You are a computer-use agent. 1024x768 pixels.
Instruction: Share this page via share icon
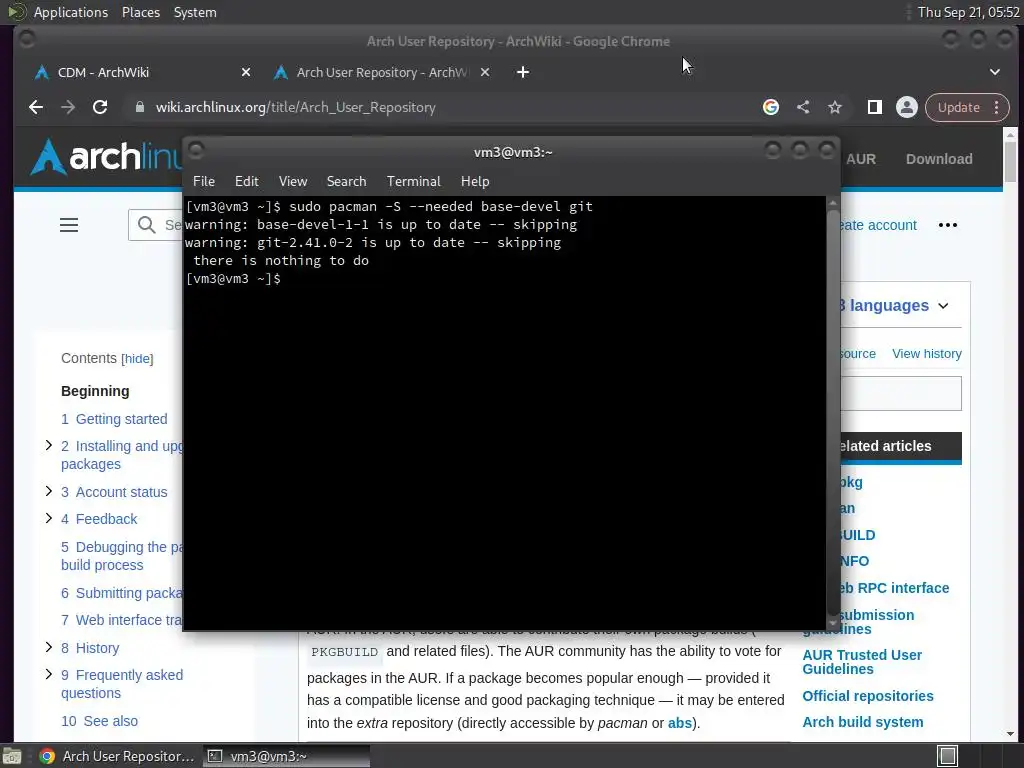click(803, 107)
